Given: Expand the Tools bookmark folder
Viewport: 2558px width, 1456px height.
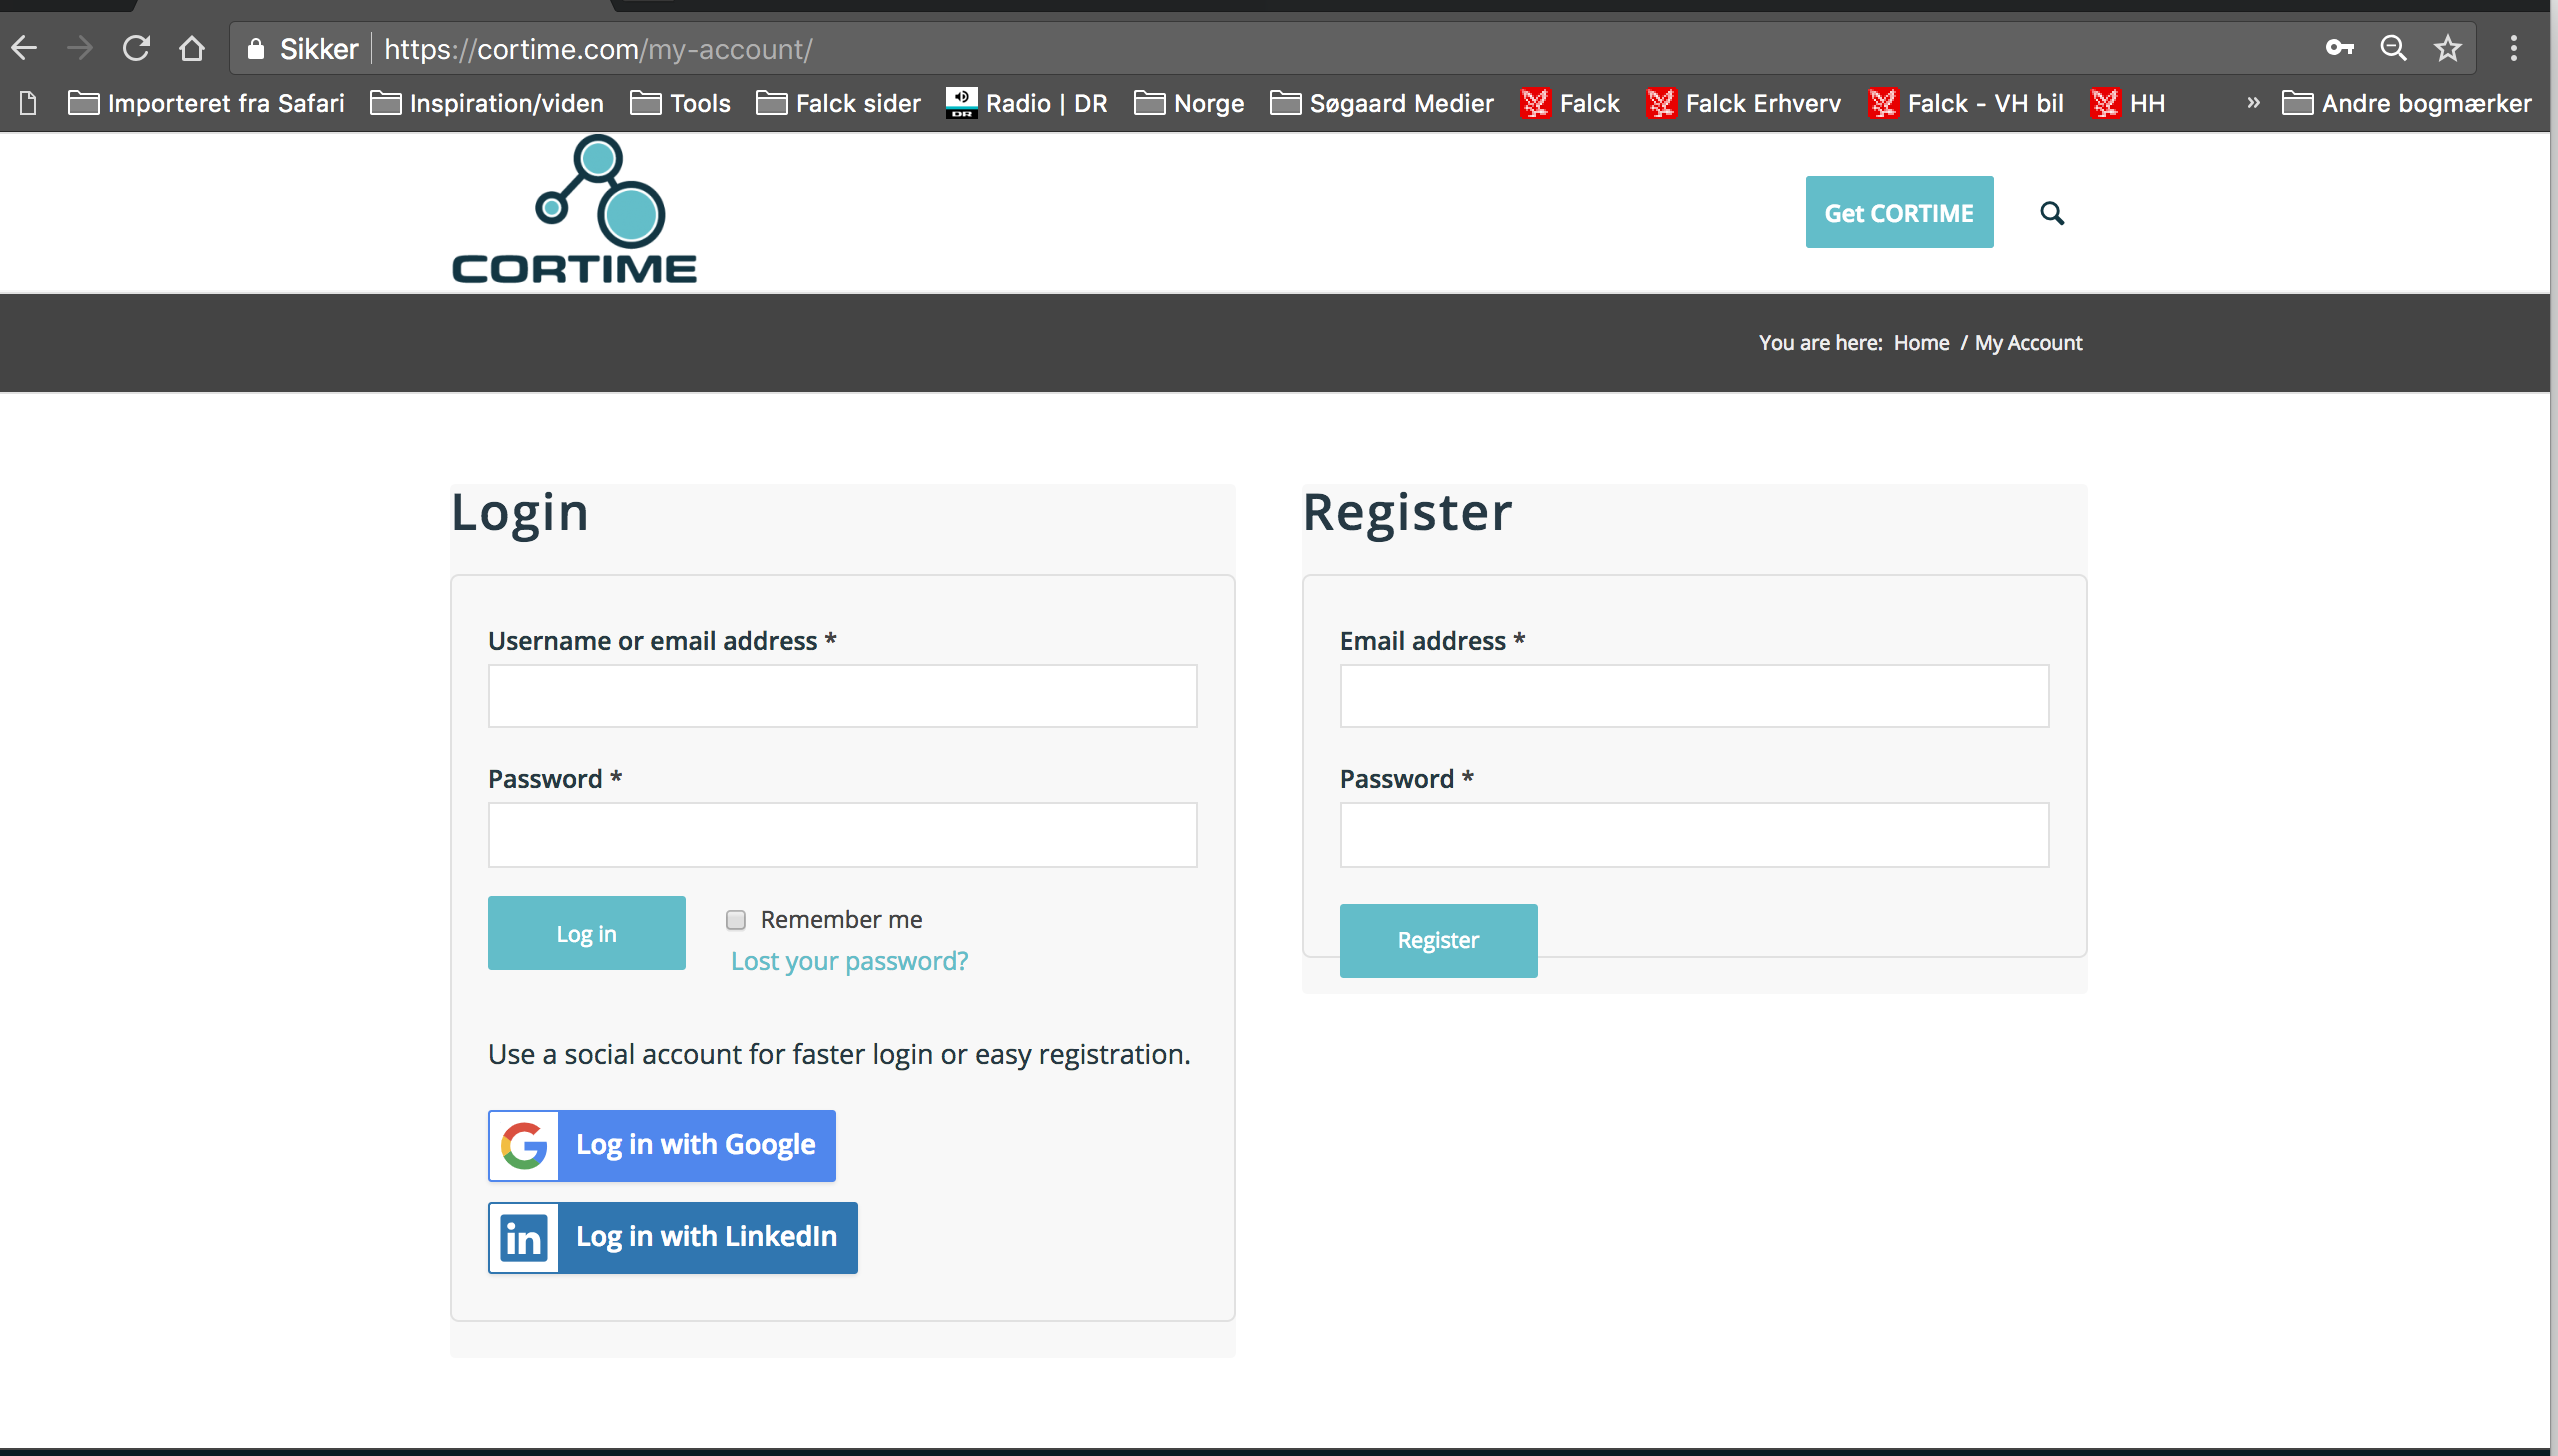Looking at the screenshot, I should click(680, 103).
